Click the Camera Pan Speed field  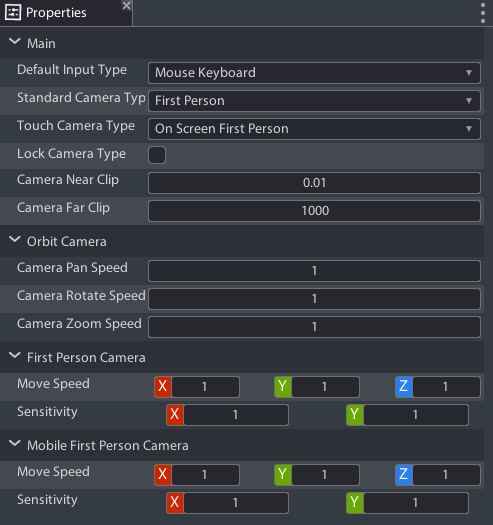coord(314,271)
